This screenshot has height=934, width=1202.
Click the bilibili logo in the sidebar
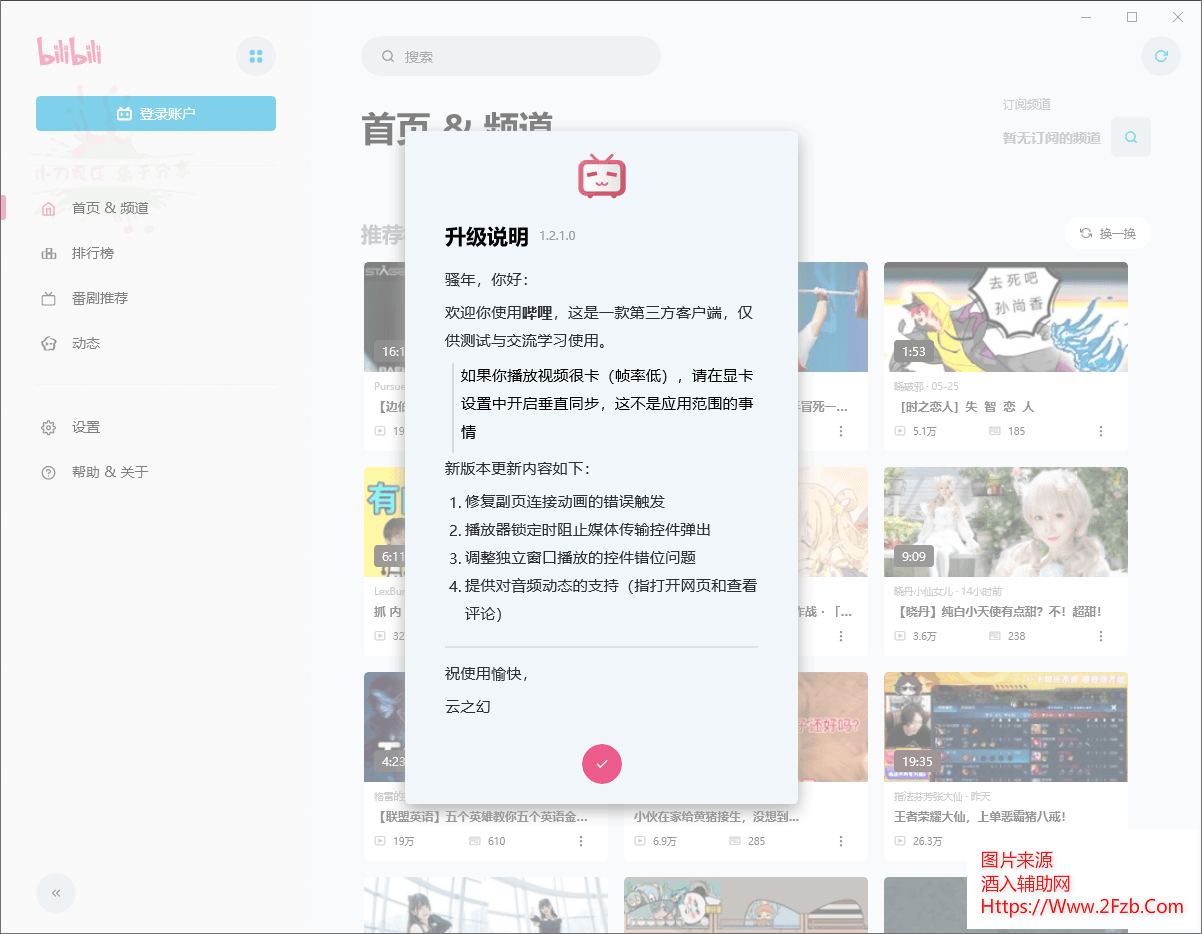click(70, 52)
